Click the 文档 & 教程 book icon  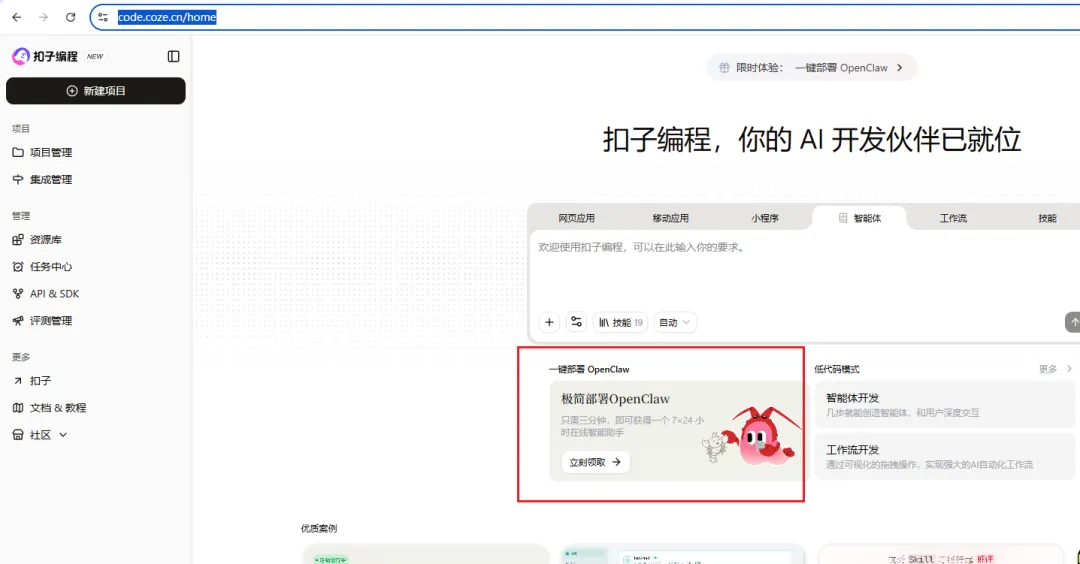[18, 408]
